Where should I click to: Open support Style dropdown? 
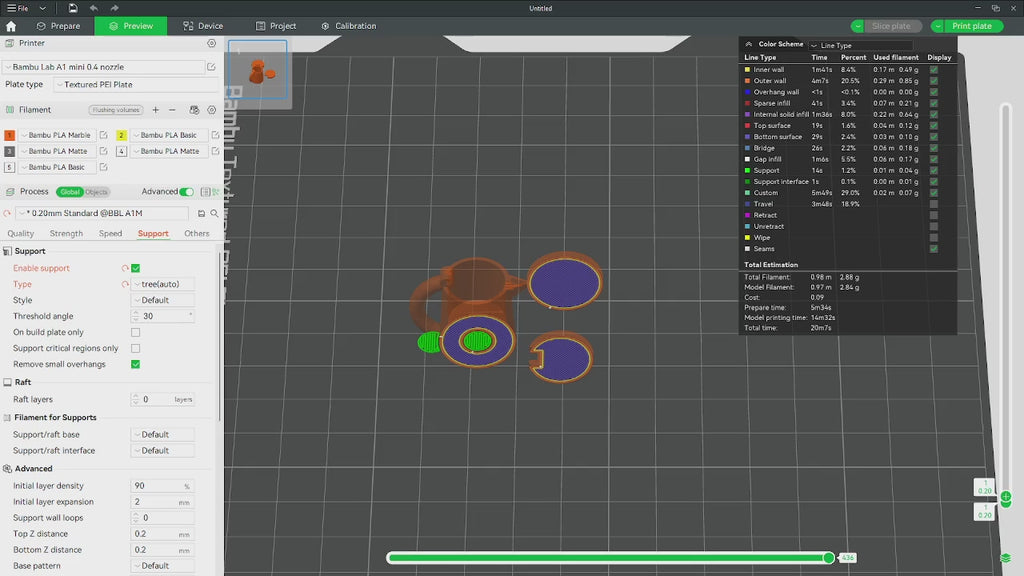[163, 300]
